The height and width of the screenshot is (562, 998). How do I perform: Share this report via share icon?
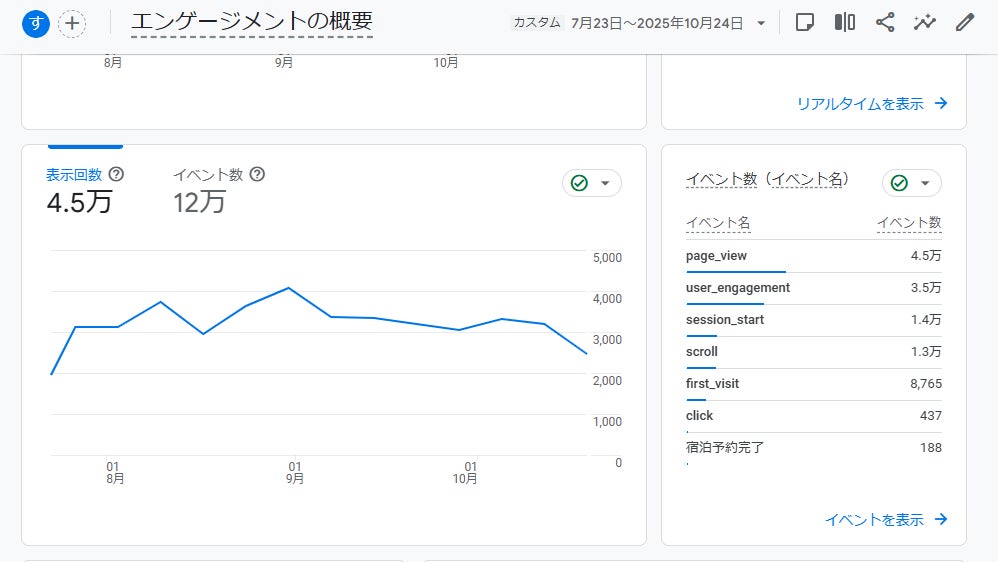tap(885, 22)
